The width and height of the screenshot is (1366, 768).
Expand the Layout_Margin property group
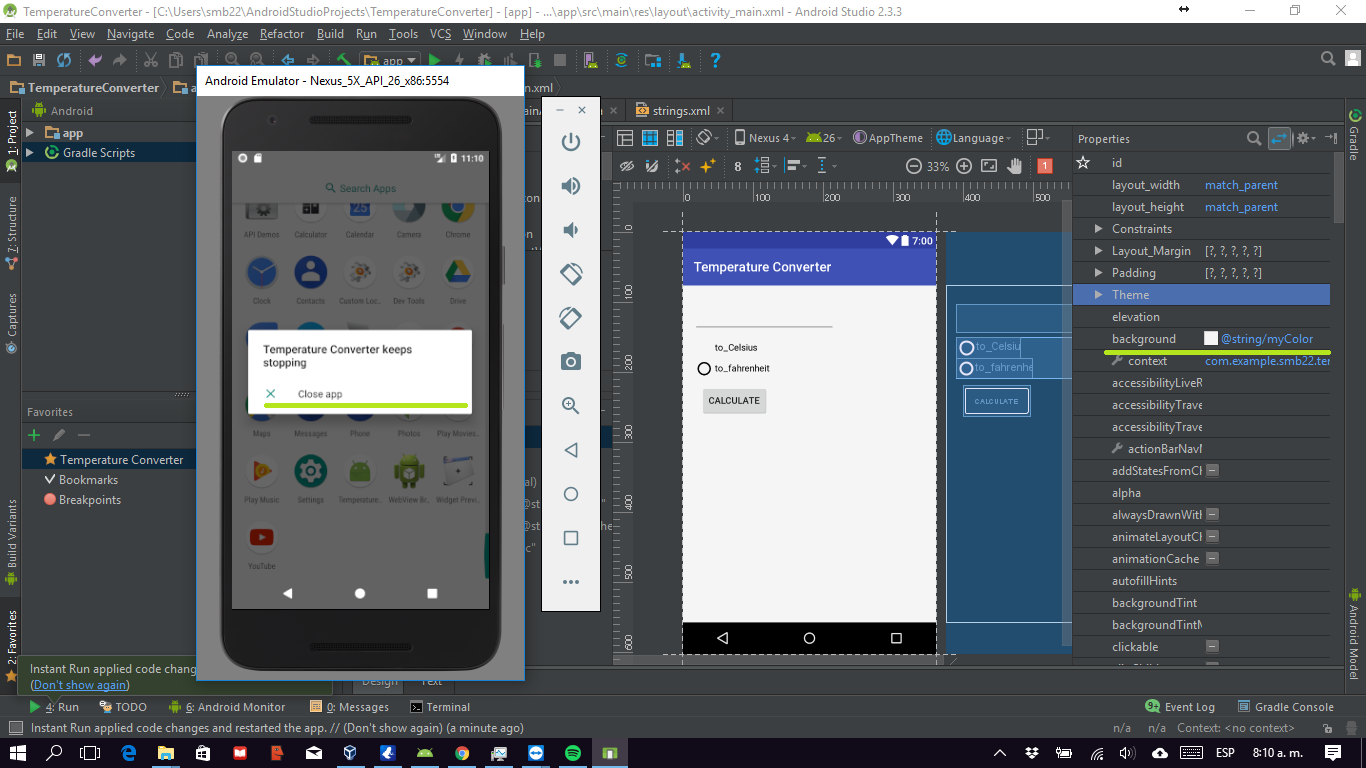[1099, 251]
